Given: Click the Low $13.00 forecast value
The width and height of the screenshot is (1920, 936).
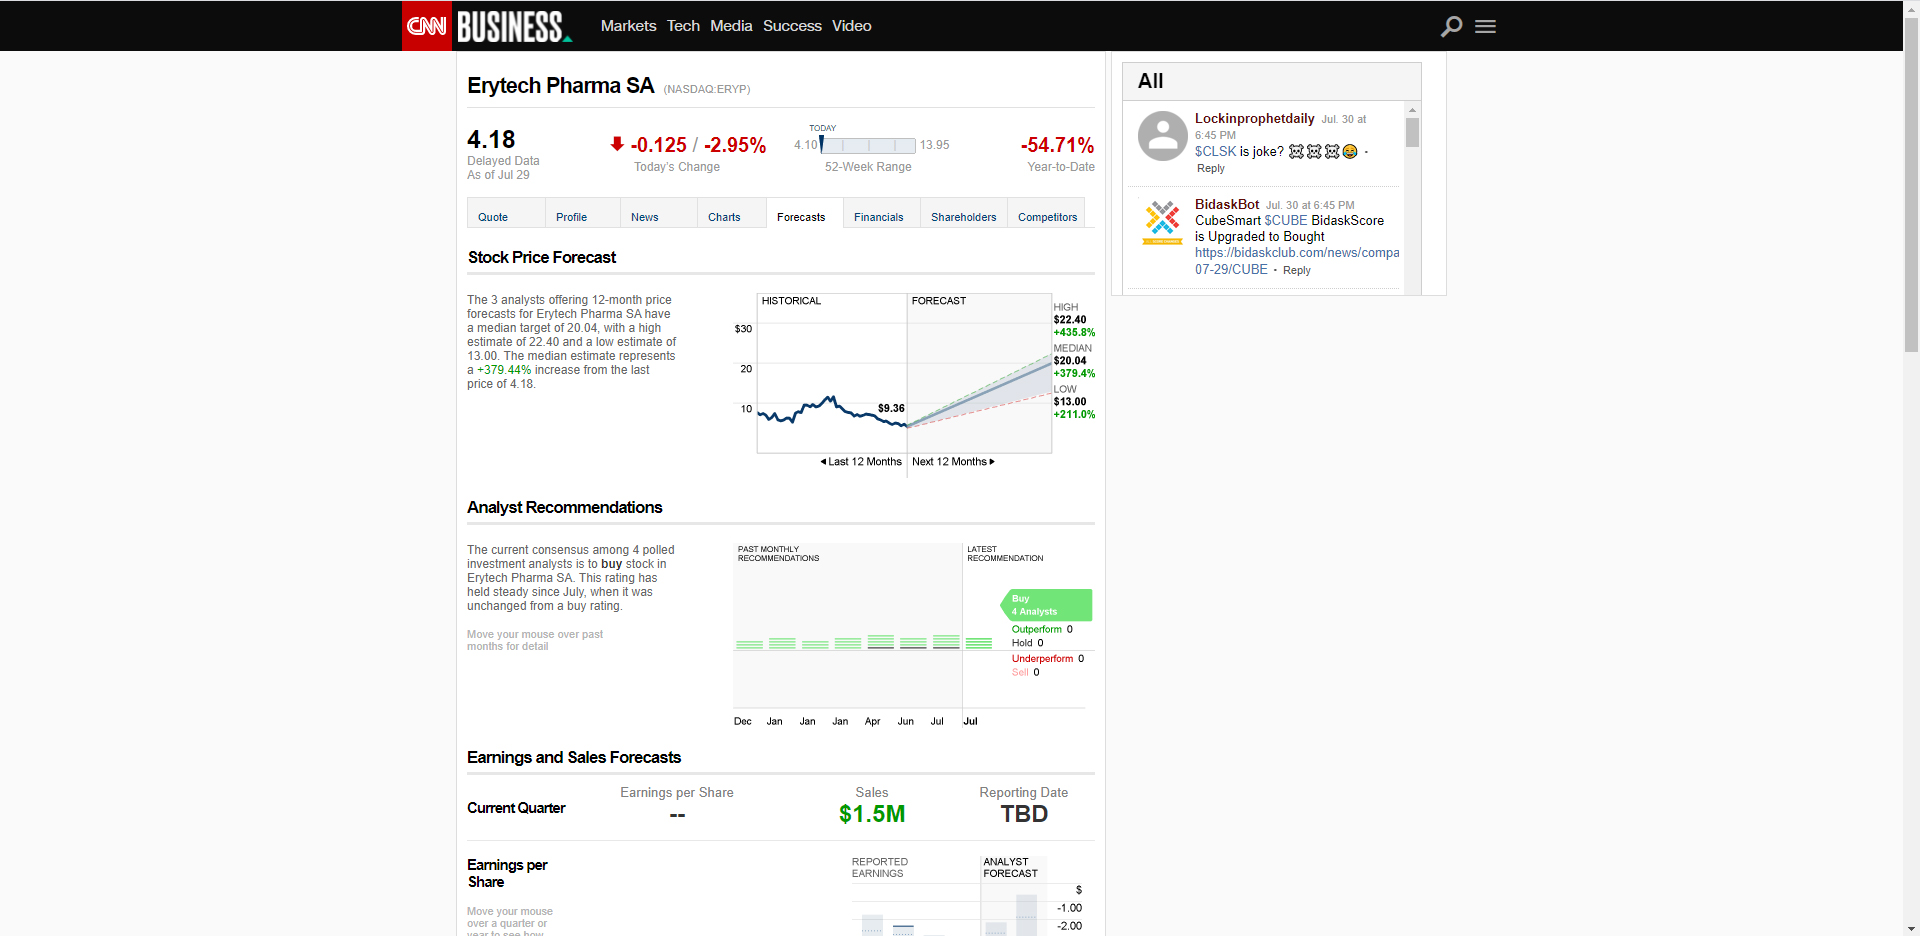Looking at the screenshot, I should (1070, 402).
